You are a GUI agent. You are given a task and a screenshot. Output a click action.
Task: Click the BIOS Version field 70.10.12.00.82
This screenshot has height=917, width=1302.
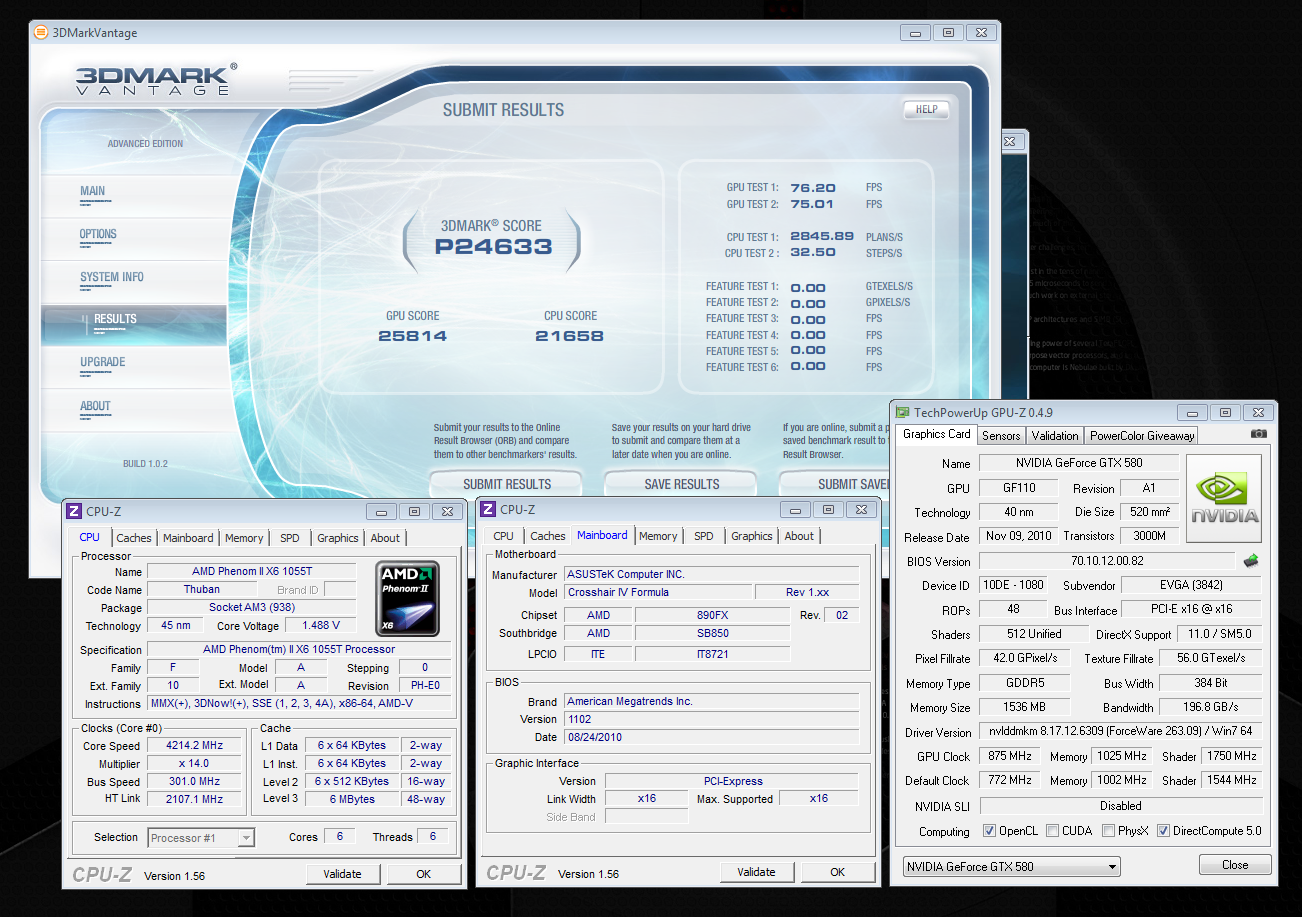(1107, 562)
